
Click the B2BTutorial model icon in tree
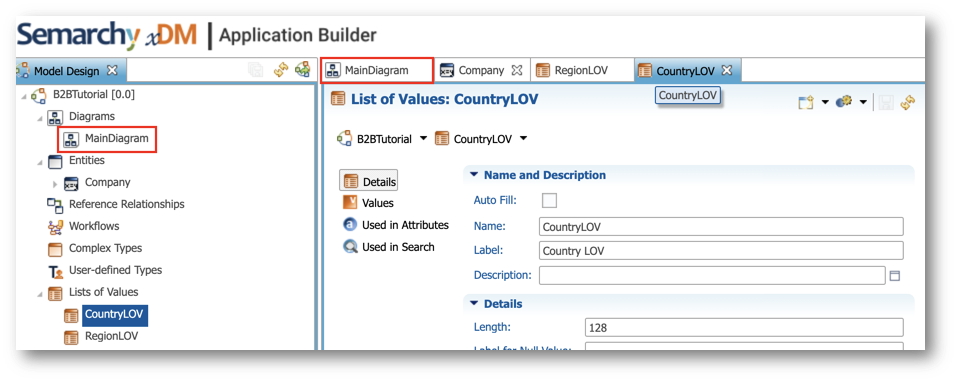pyautogui.click(x=39, y=96)
